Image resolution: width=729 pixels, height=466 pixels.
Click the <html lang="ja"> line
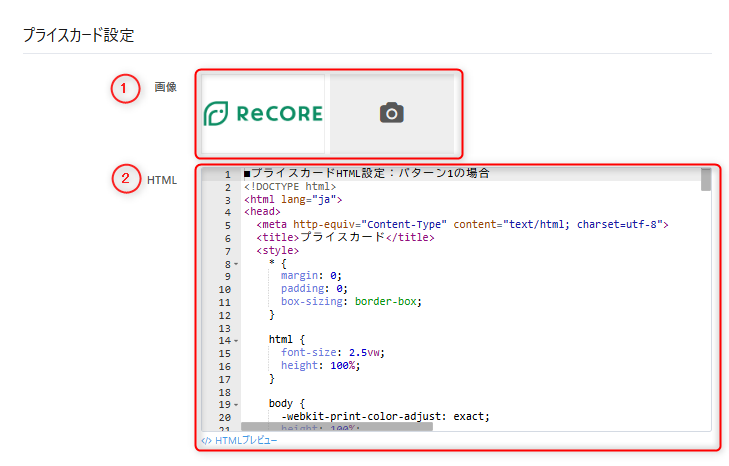293,200
